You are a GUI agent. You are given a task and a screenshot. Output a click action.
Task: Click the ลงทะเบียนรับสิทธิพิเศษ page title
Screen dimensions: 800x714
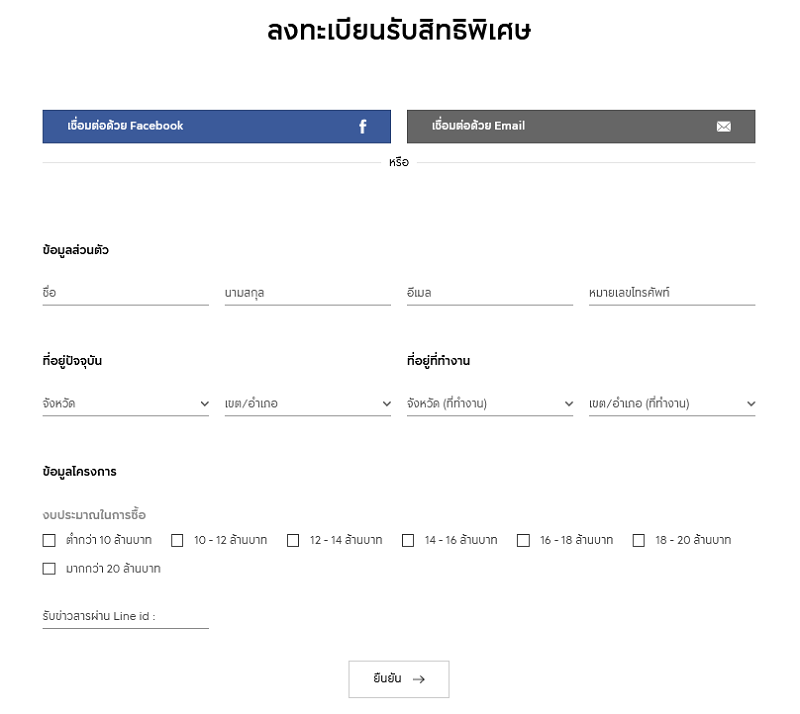(399, 30)
